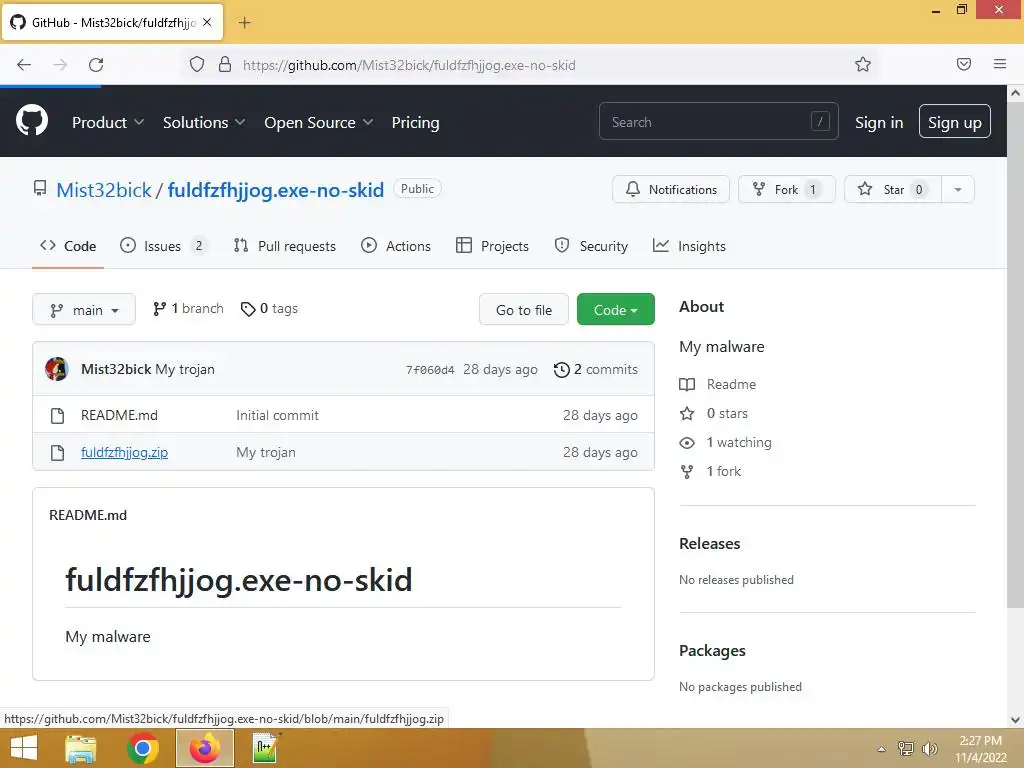1024x768 pixels.
Task: Open the Insights tab
Action: click(x=690, y=246)
